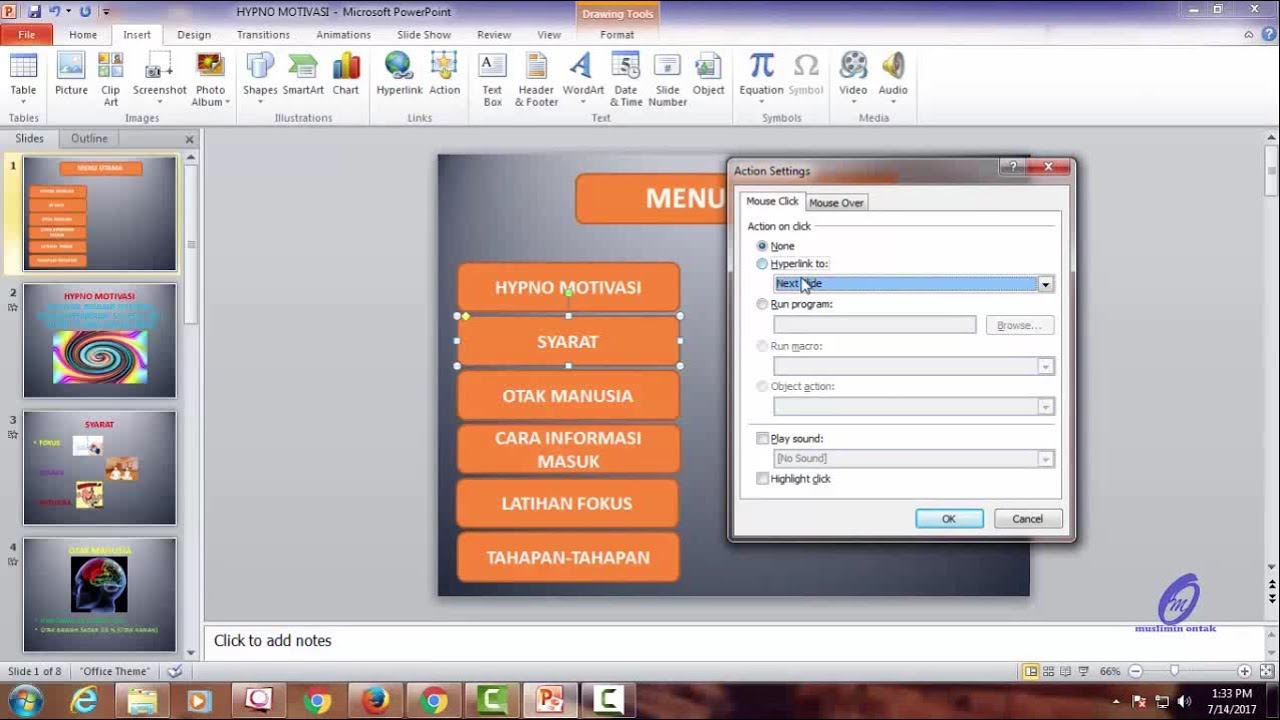Insert an Object
The image size is (1280, 720).
(x=708, y=76)
